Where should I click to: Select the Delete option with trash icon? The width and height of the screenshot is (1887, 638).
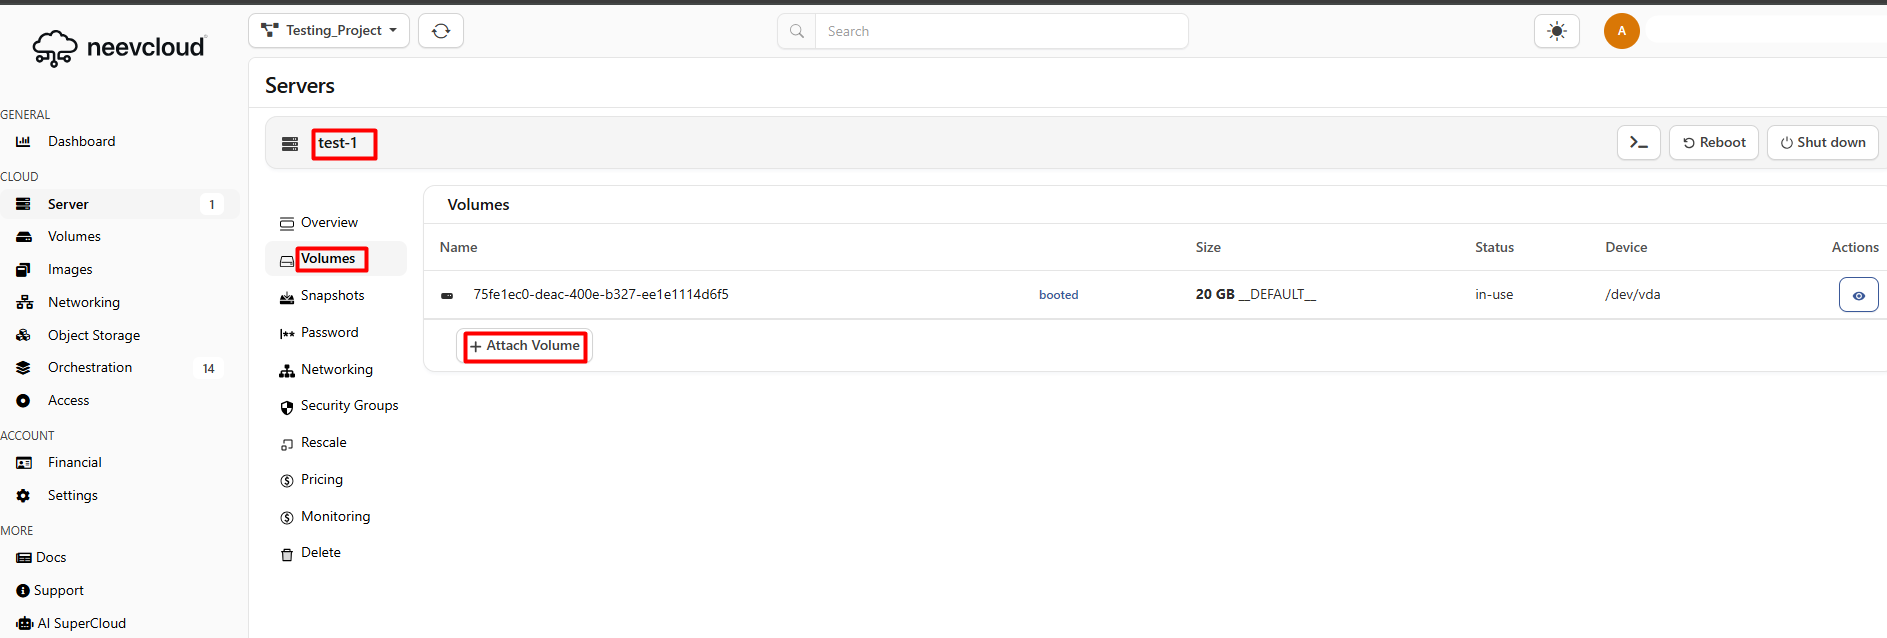tap(320, 553)
